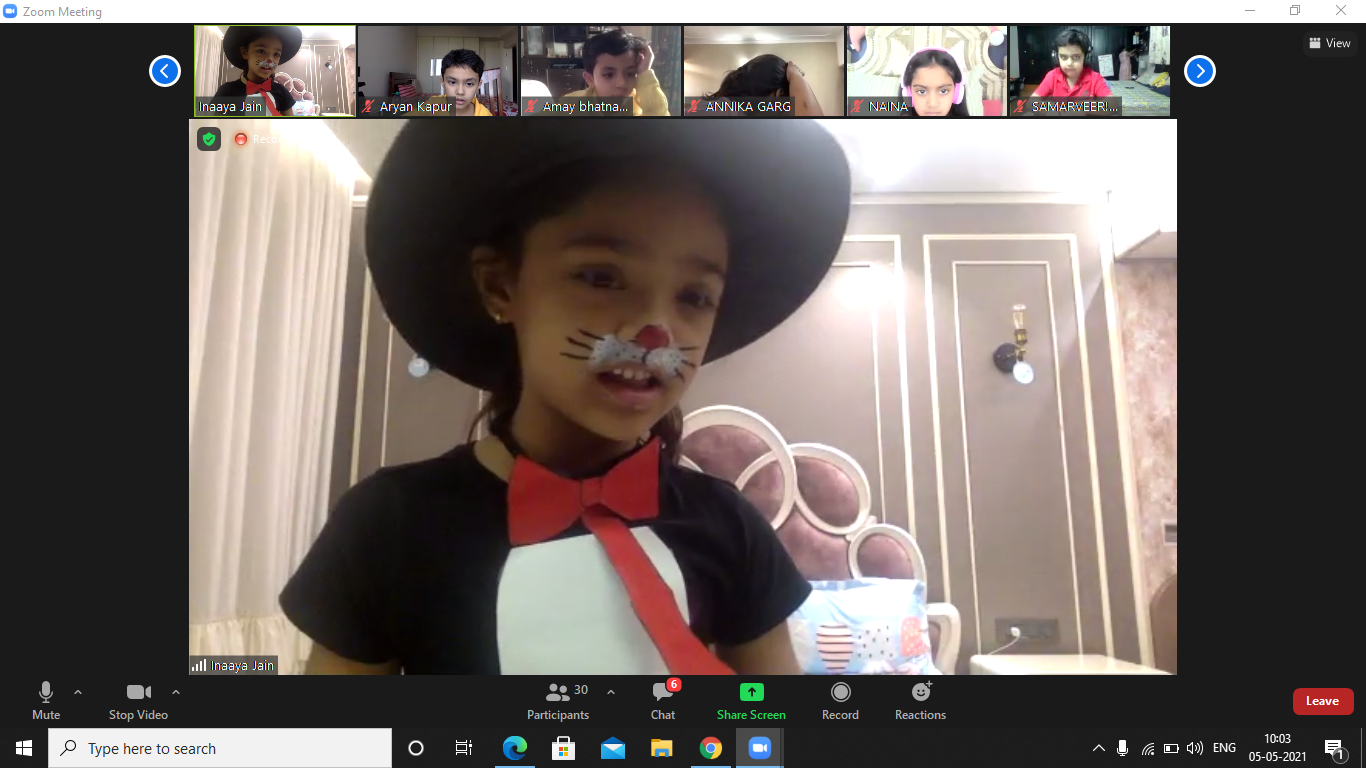
Task: Expand audio options arrow beside Mute
Action: [x=78, y=692]
